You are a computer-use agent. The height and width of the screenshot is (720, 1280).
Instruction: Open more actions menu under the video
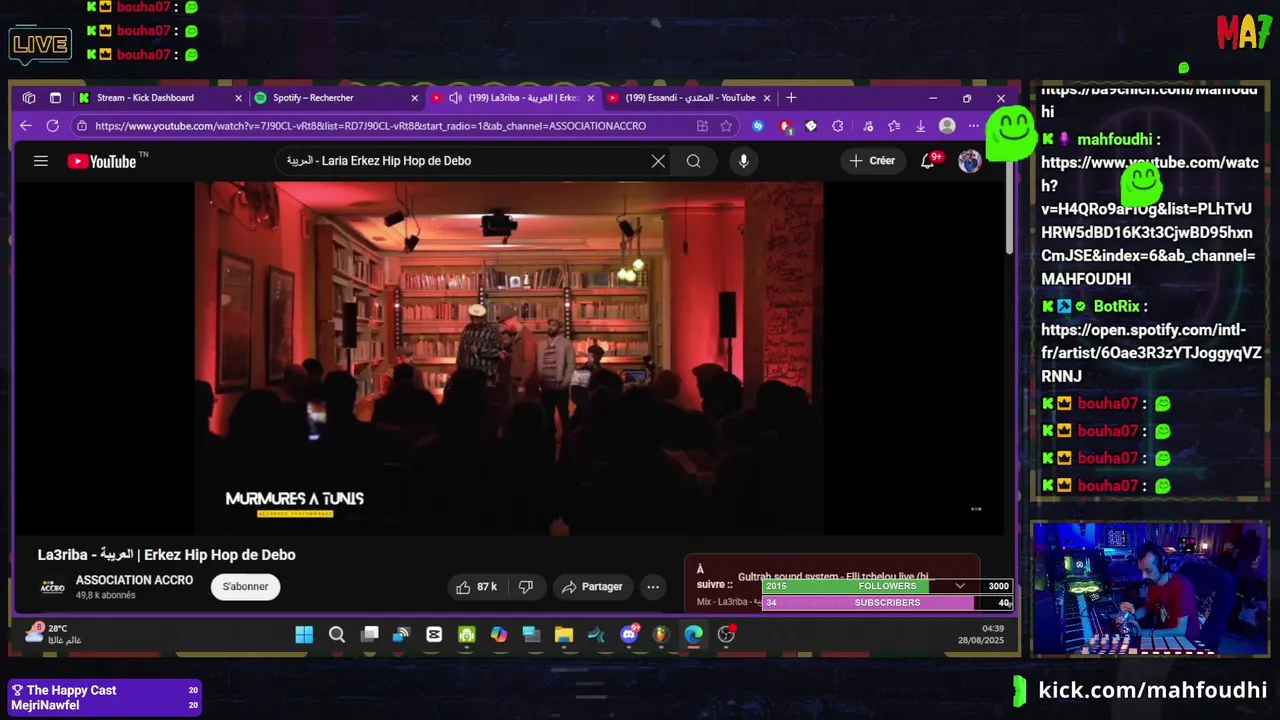(652, 587)
